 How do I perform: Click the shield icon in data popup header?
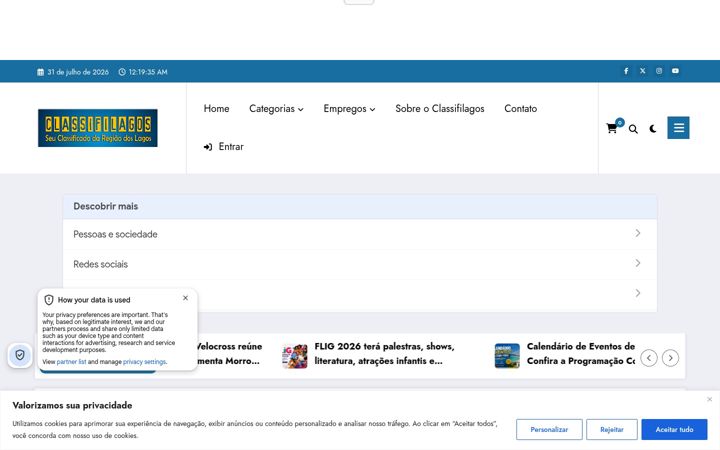(x=49, y=300)
